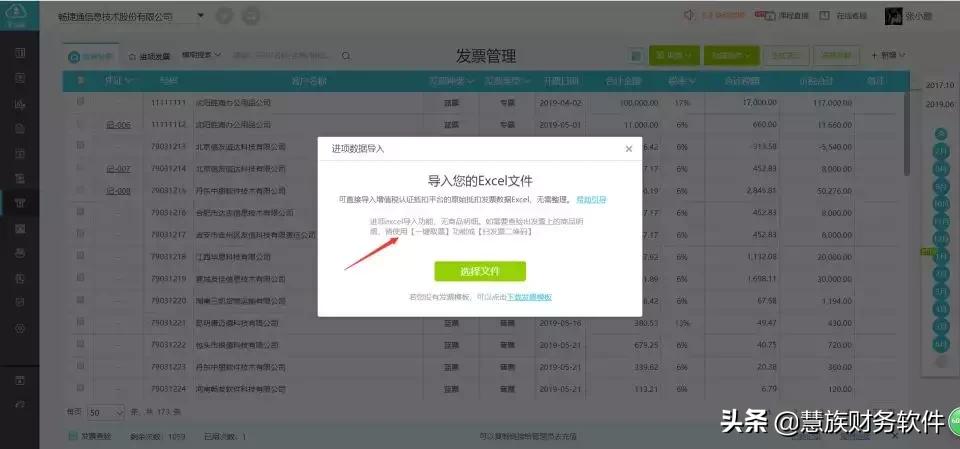Open voucher link 记-008

[118, 191]
